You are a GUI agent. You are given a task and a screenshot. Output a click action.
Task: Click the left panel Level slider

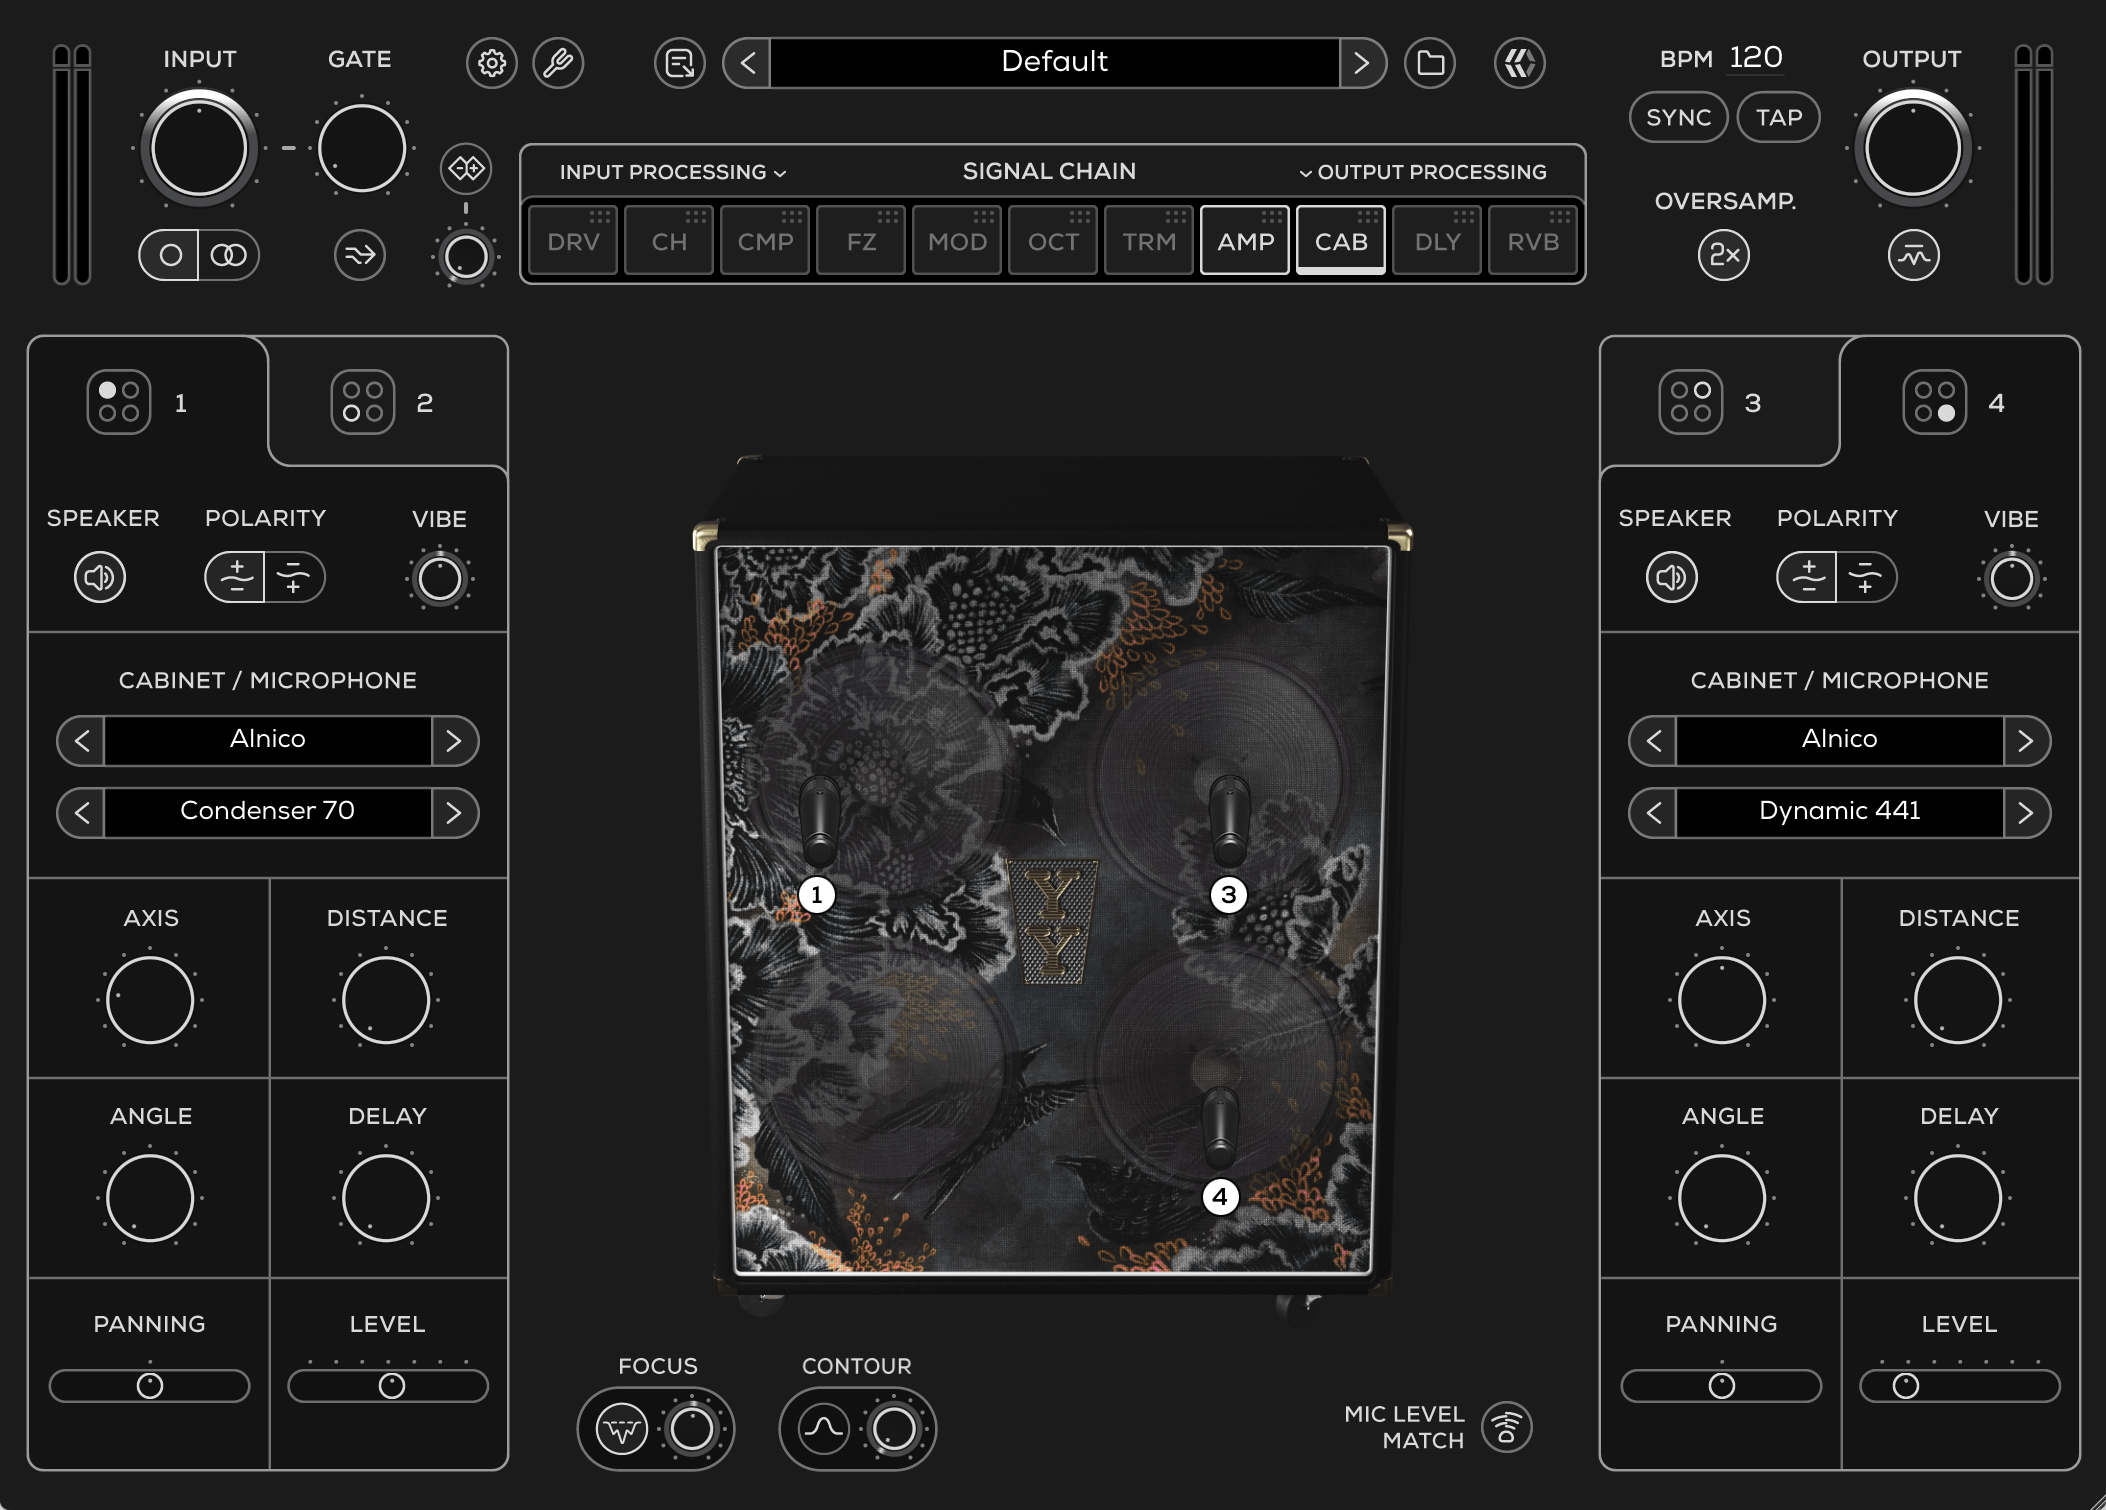388,1386
